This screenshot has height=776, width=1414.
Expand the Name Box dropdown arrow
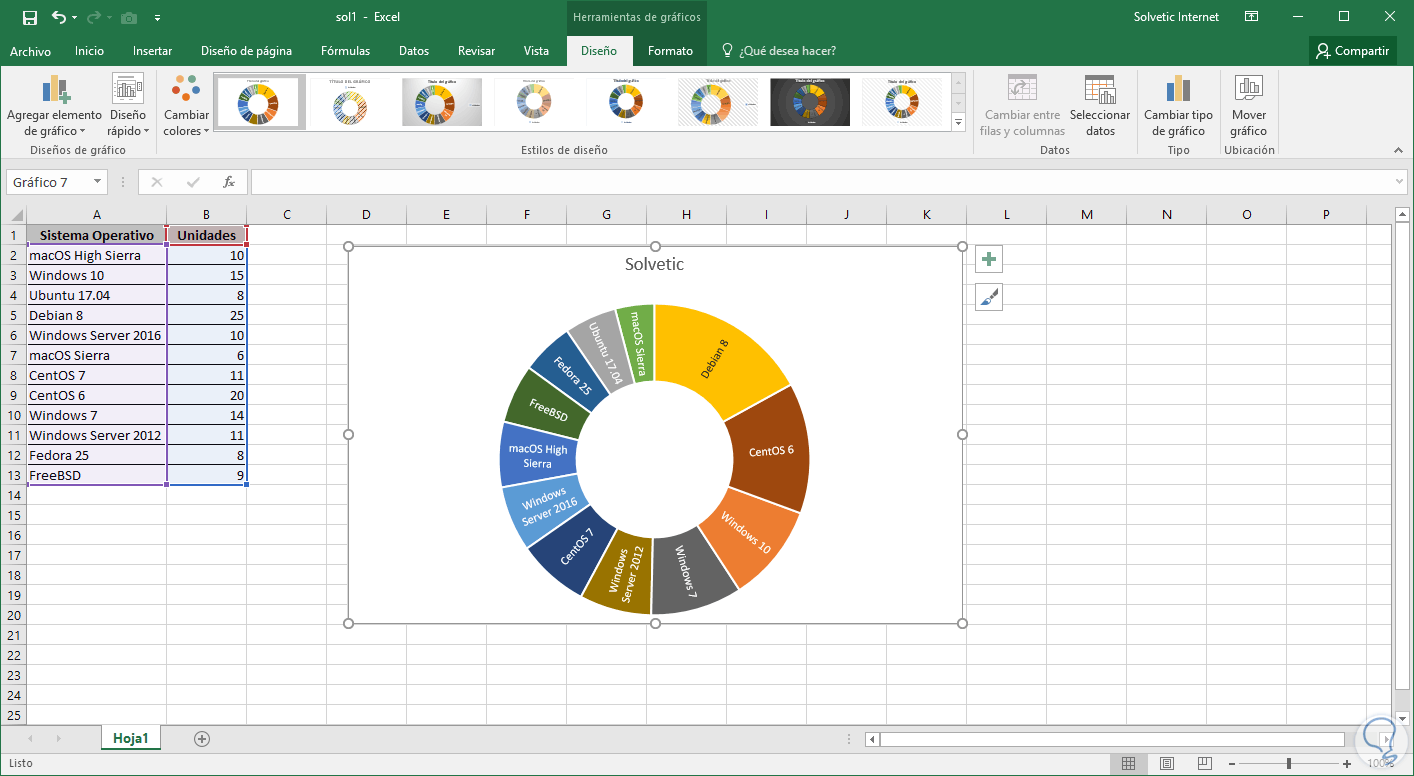coord(97,182)
